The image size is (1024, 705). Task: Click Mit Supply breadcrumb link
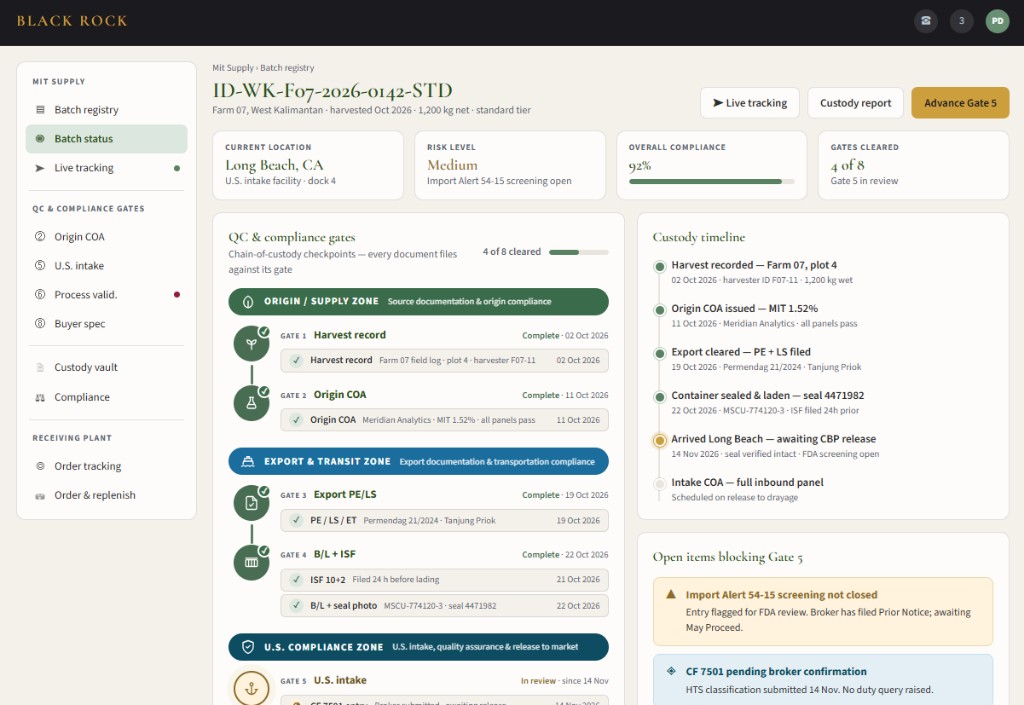[x=232, y=68]
